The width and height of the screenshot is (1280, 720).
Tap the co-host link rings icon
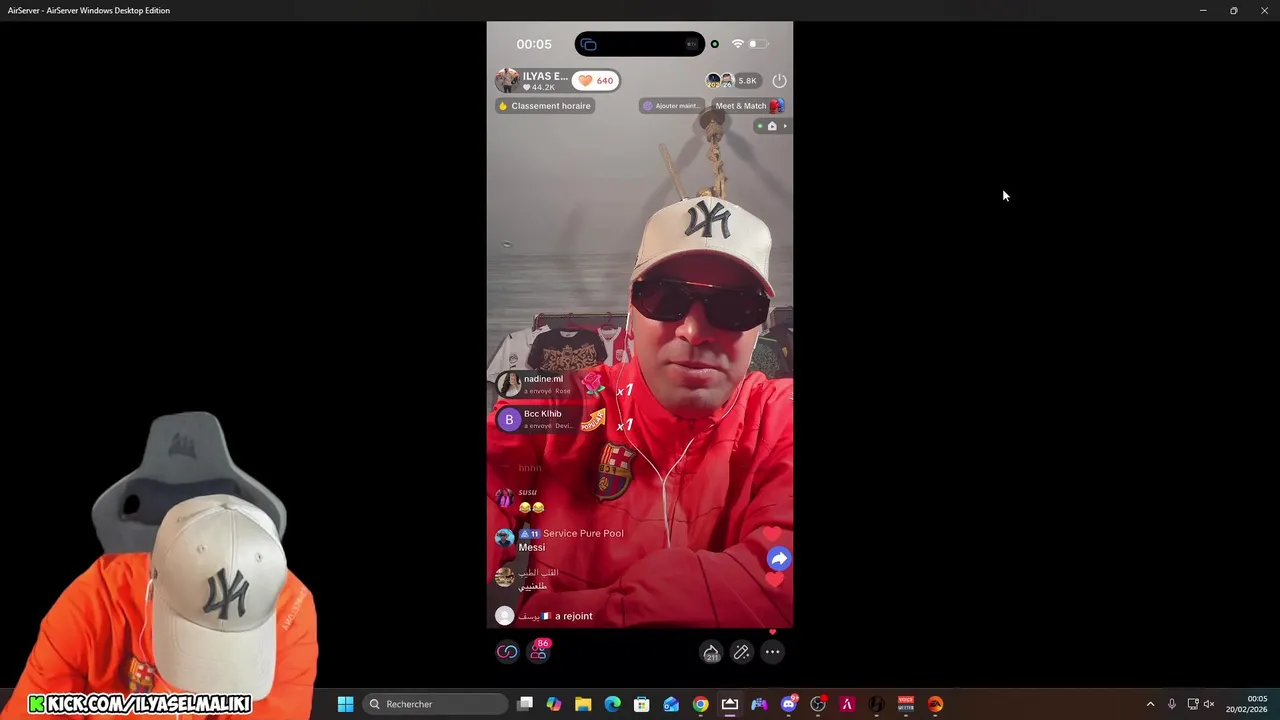point(507,652)
